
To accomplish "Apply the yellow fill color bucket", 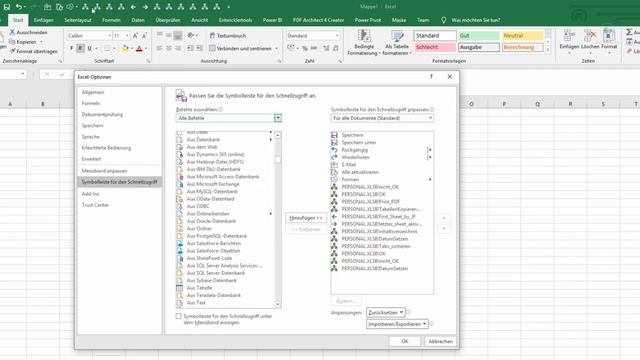I will (125, 49).
